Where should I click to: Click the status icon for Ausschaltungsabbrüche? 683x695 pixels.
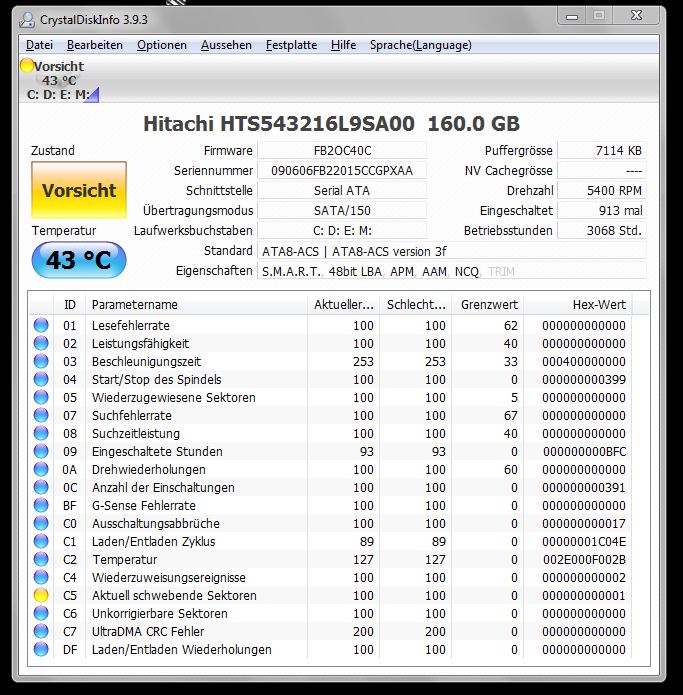point(41,523)
